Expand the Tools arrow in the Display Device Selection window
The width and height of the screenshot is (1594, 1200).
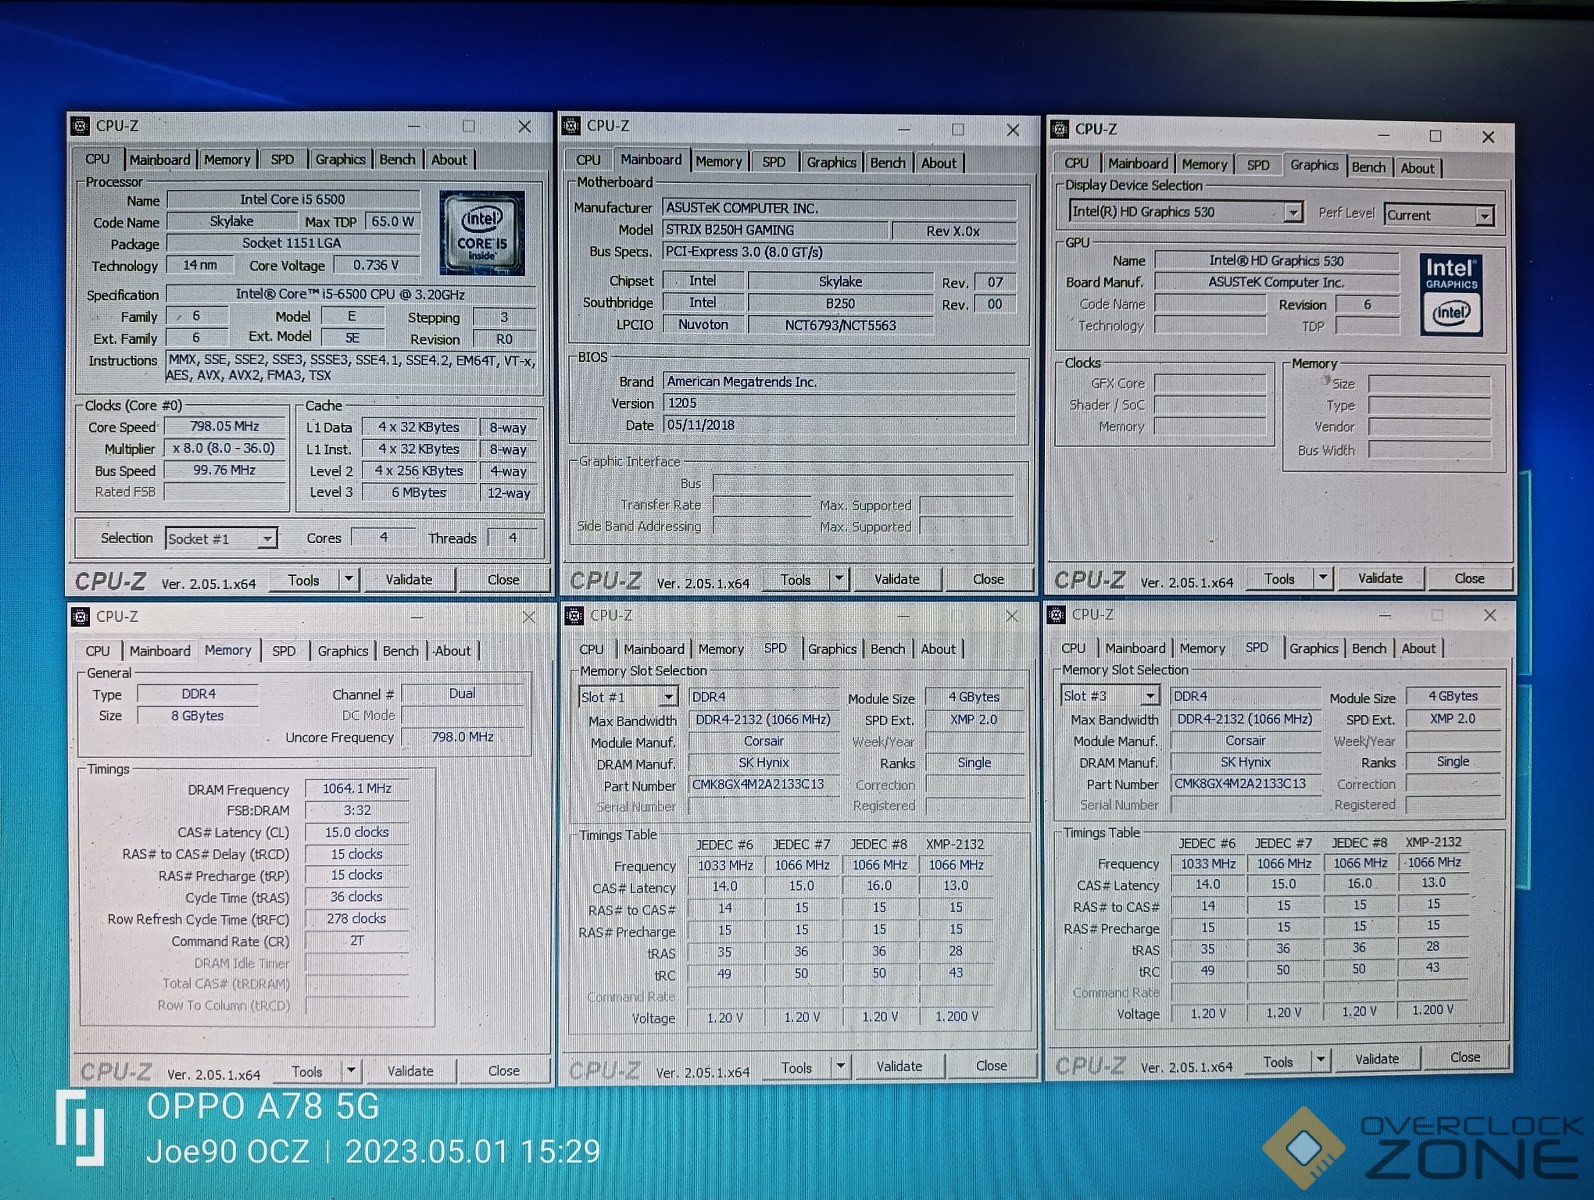(x=1323, y=578)
